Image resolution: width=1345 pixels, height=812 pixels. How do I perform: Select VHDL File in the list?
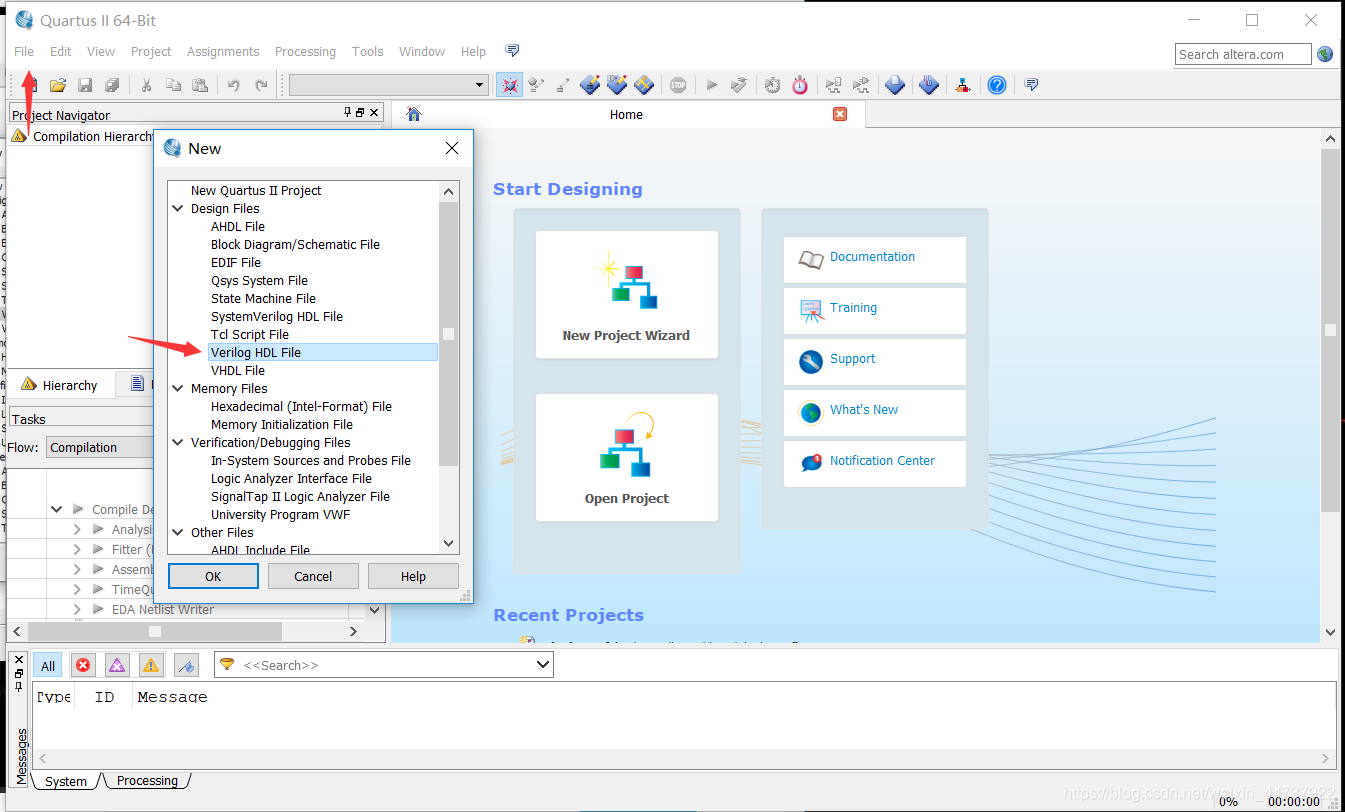click(238, 370)
